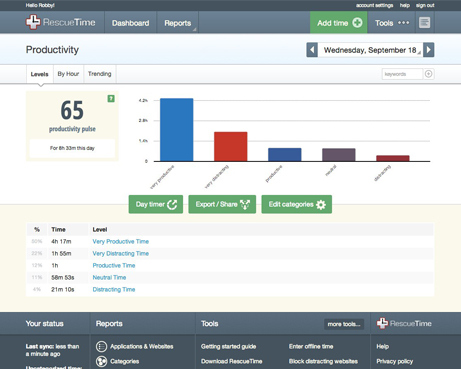Screen dimensions: 461x369
Task: Open Distracting Time link
Action: 114,289
